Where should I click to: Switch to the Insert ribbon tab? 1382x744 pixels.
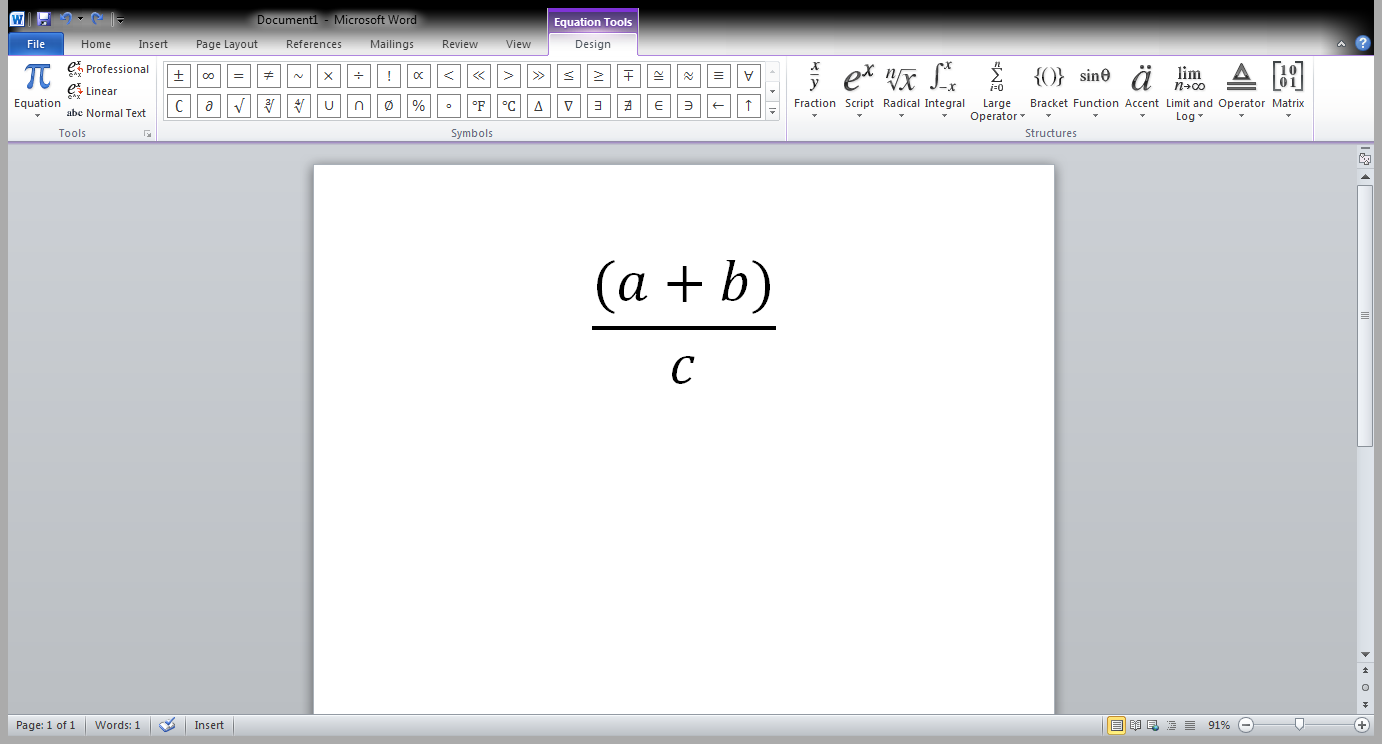[153, 44]
